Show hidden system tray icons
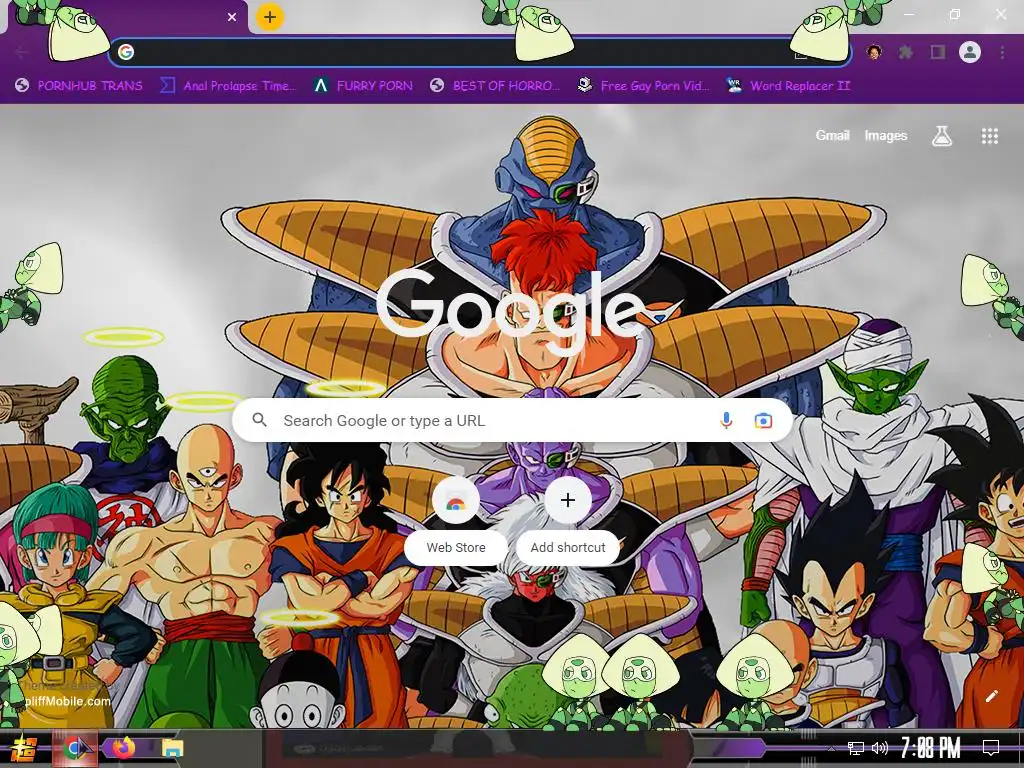Viewport: 1024px width, 768px height. [831, 748]
